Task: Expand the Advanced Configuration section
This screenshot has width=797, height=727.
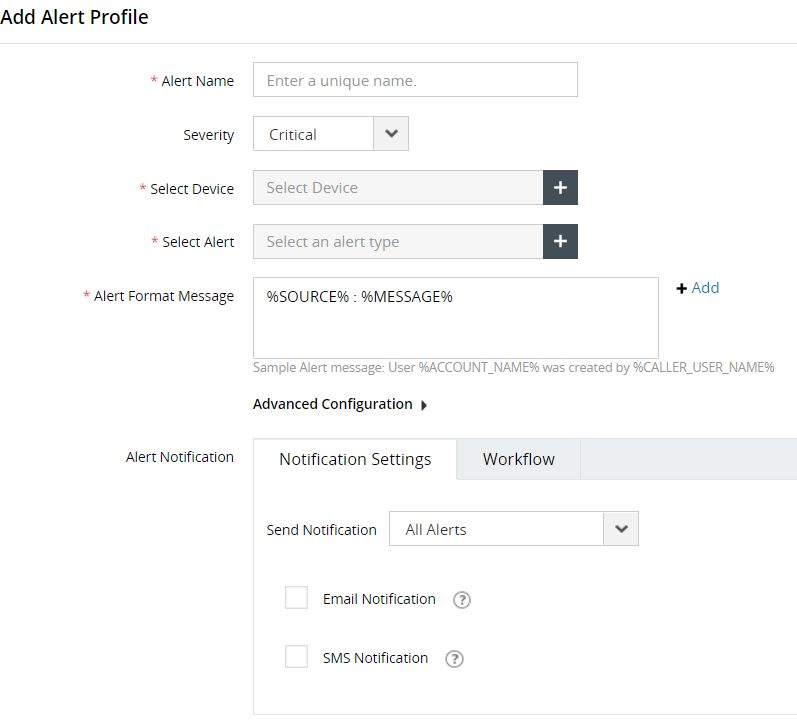Action: 333,404
